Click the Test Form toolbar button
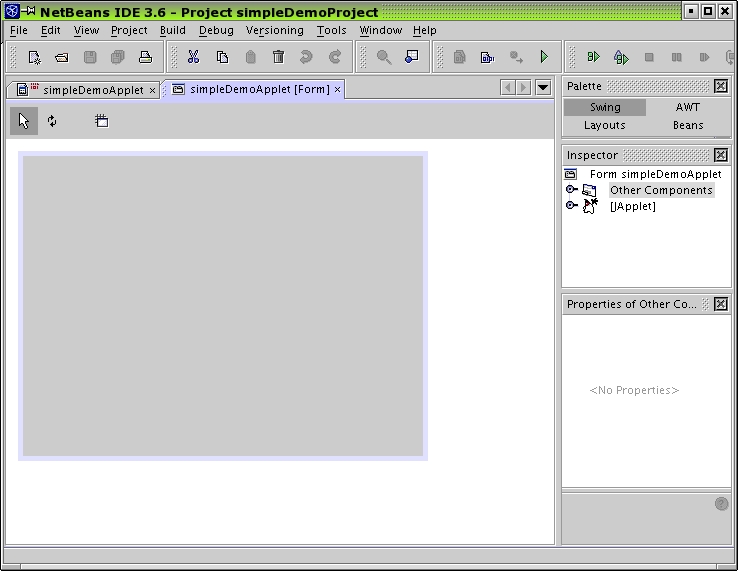 tap(101, 121)
